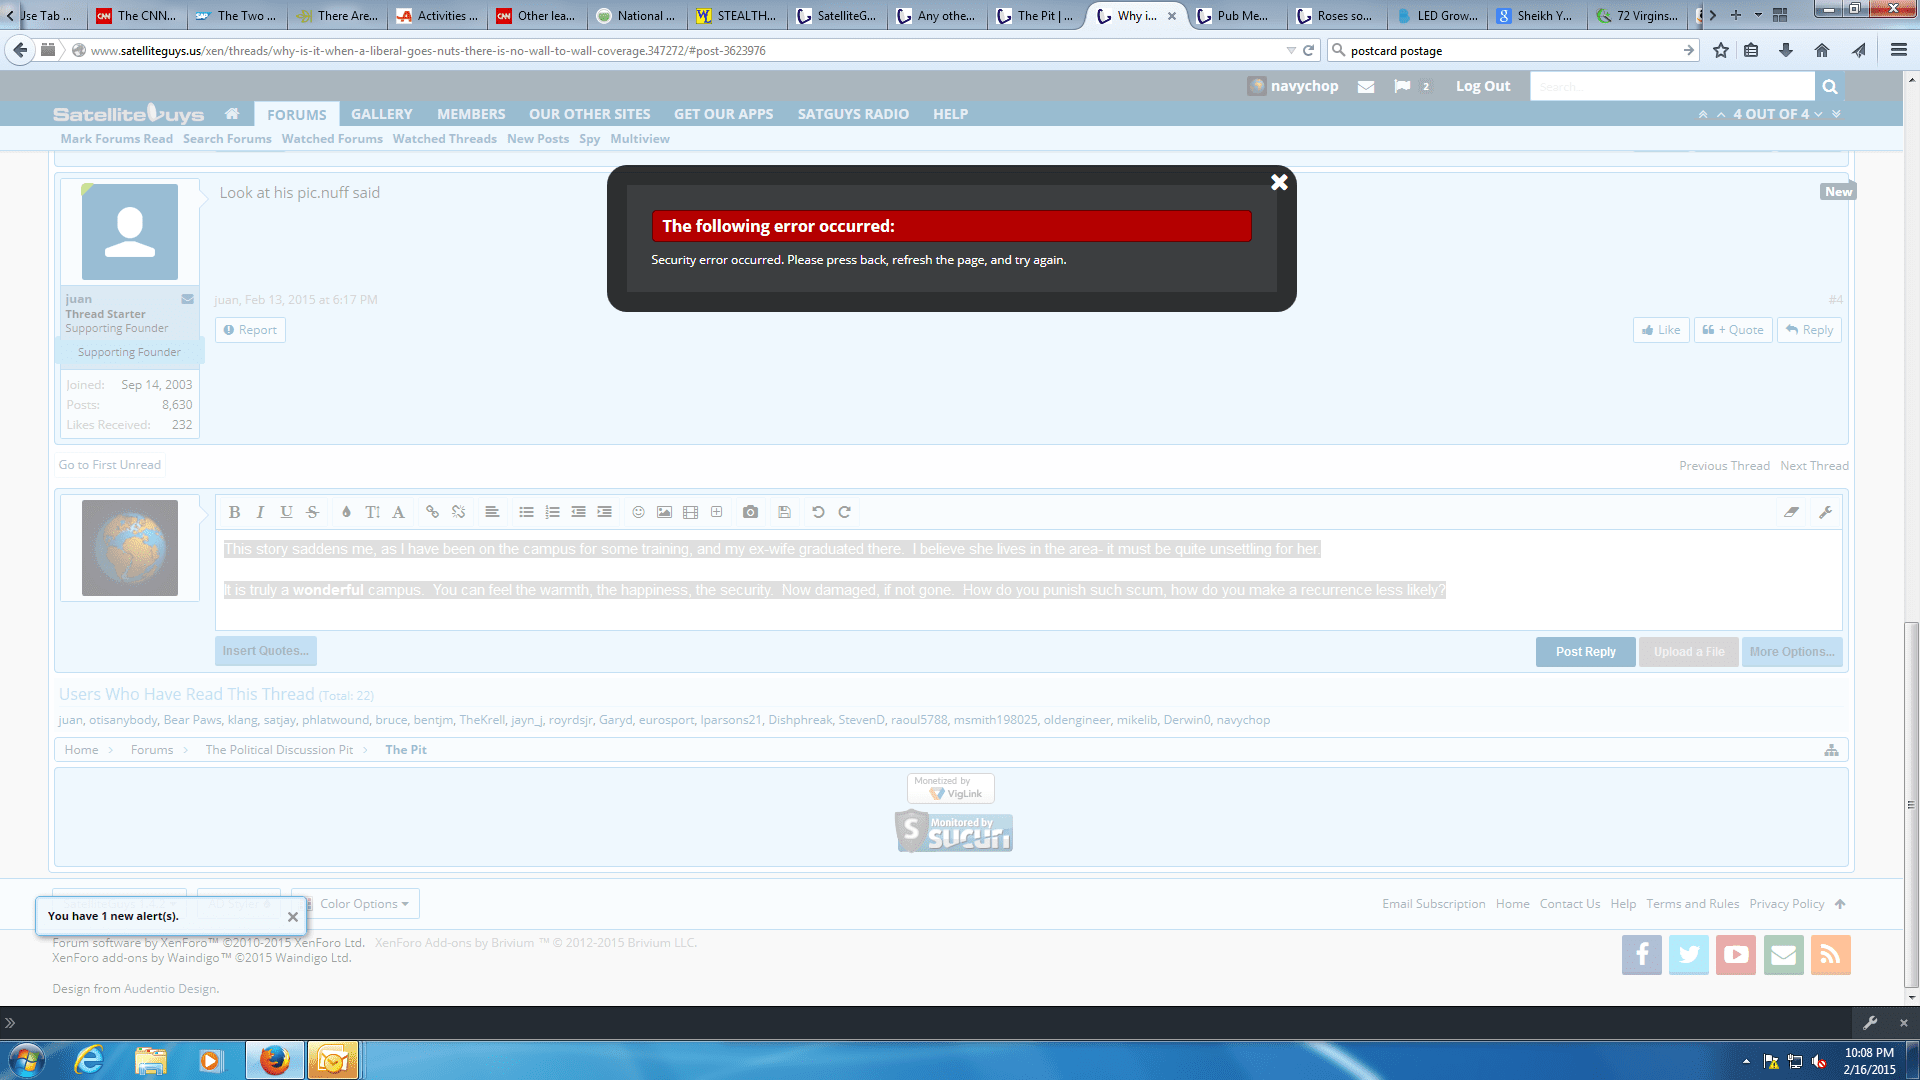The width and height of the screenshot is (1920, 1080).
Task: Save draft using the floppy disk icon
Action: (x=784, y=512)
